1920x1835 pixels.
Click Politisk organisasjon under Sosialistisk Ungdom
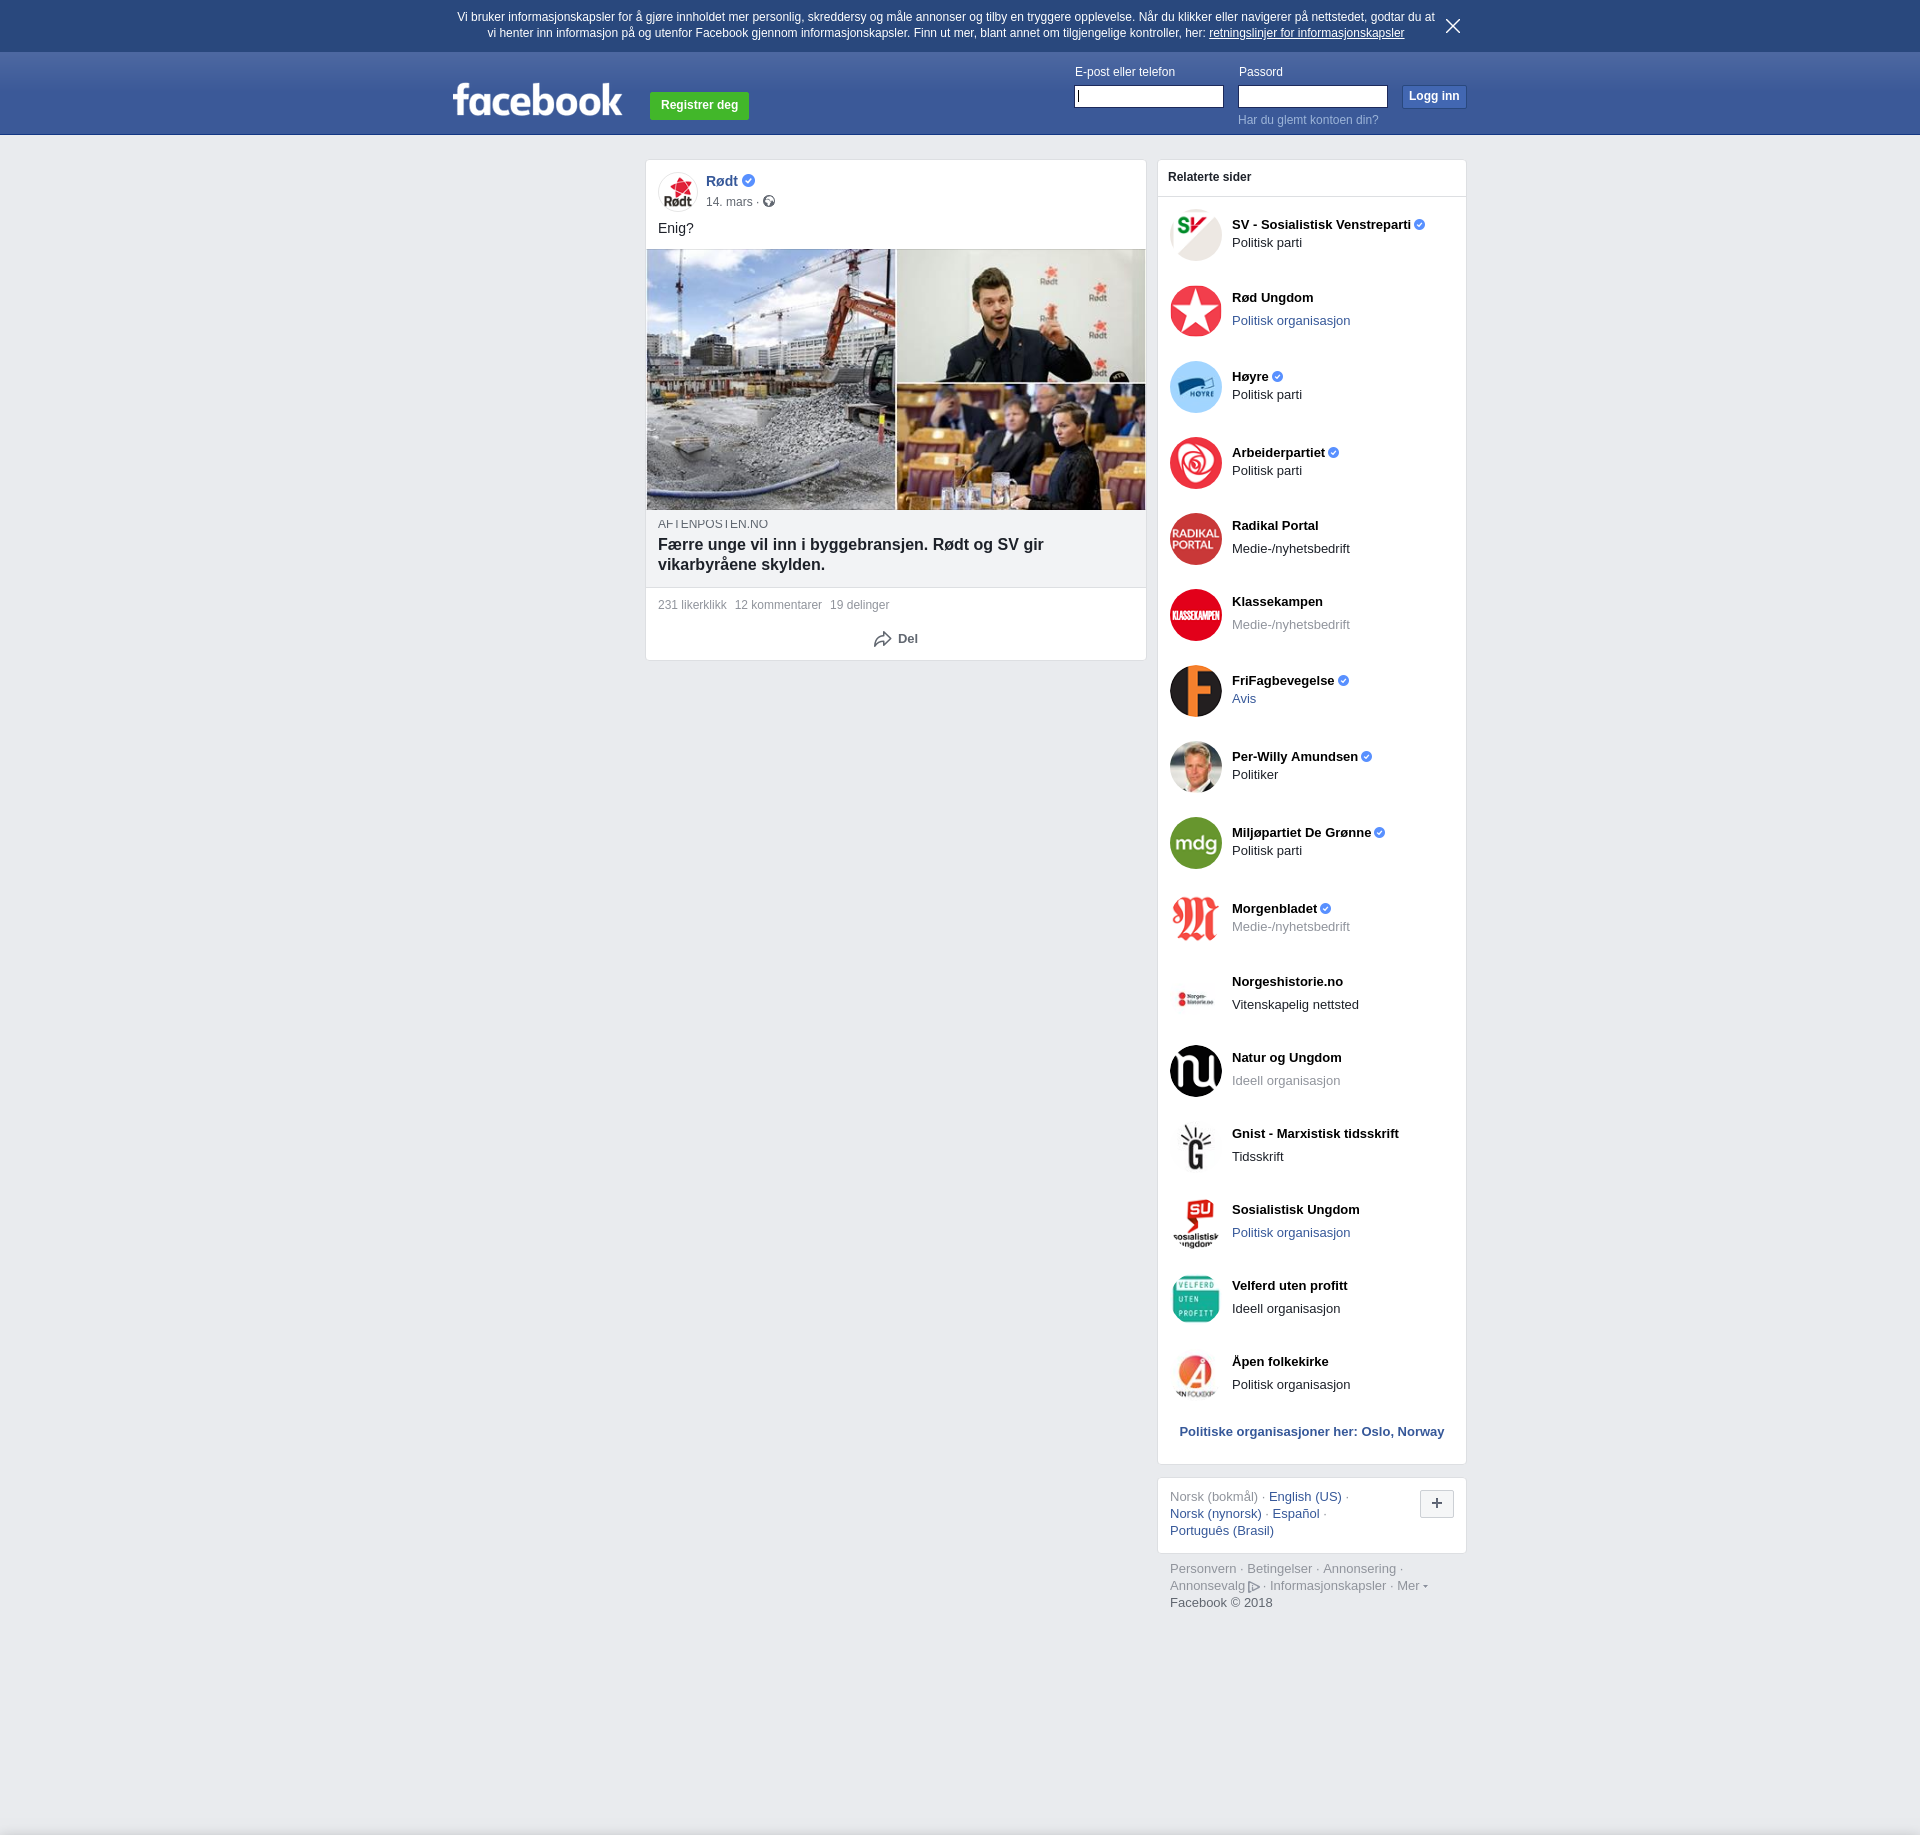1291,1233
